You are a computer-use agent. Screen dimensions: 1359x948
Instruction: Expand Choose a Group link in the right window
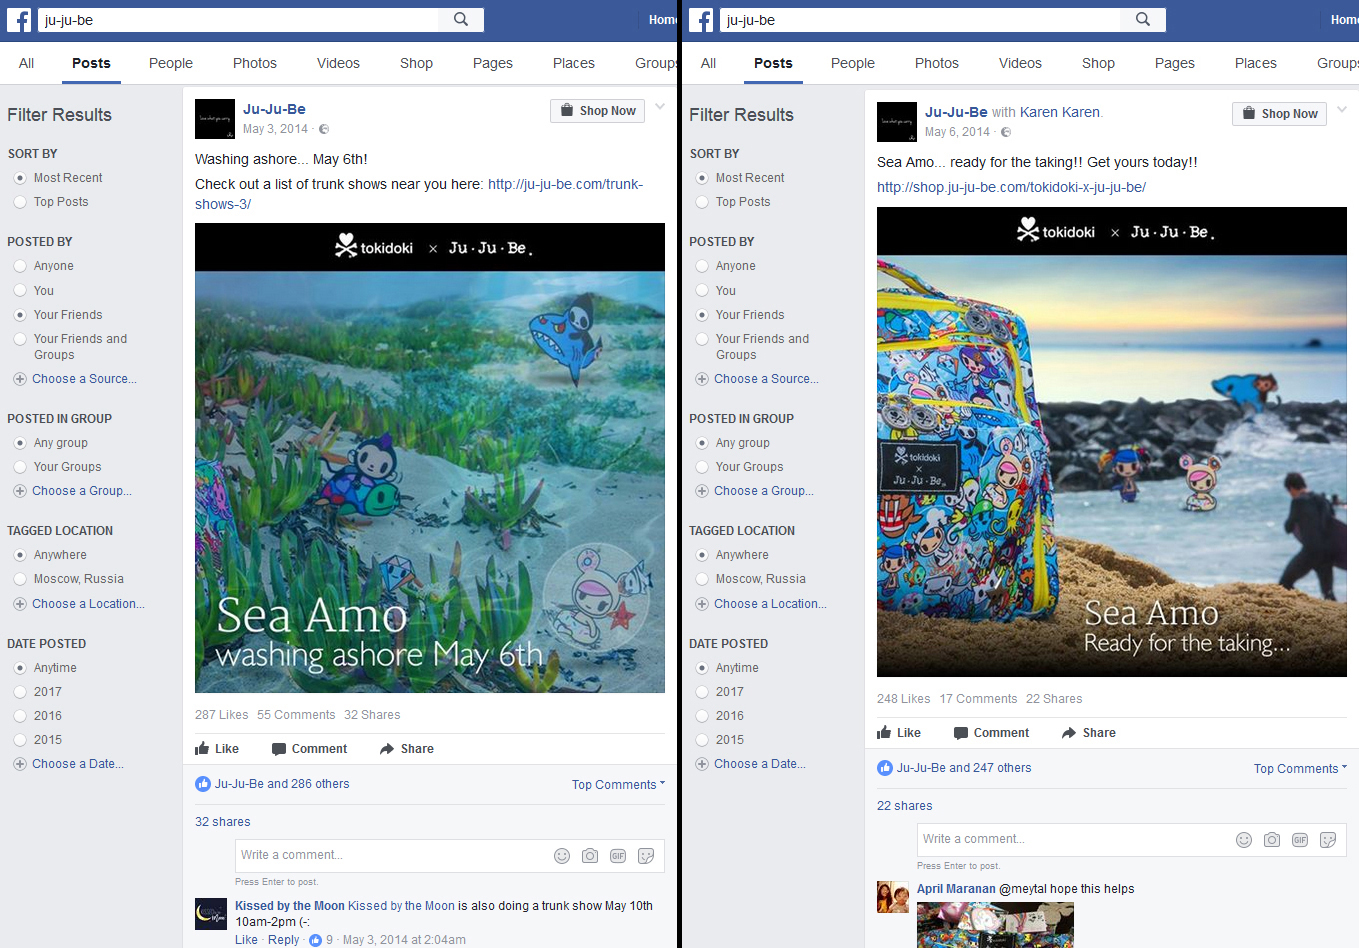pos(764,491)
